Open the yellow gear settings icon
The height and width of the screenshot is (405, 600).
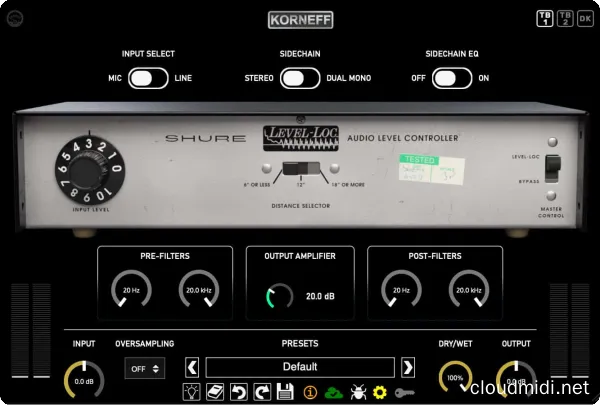tap(380, 392)
